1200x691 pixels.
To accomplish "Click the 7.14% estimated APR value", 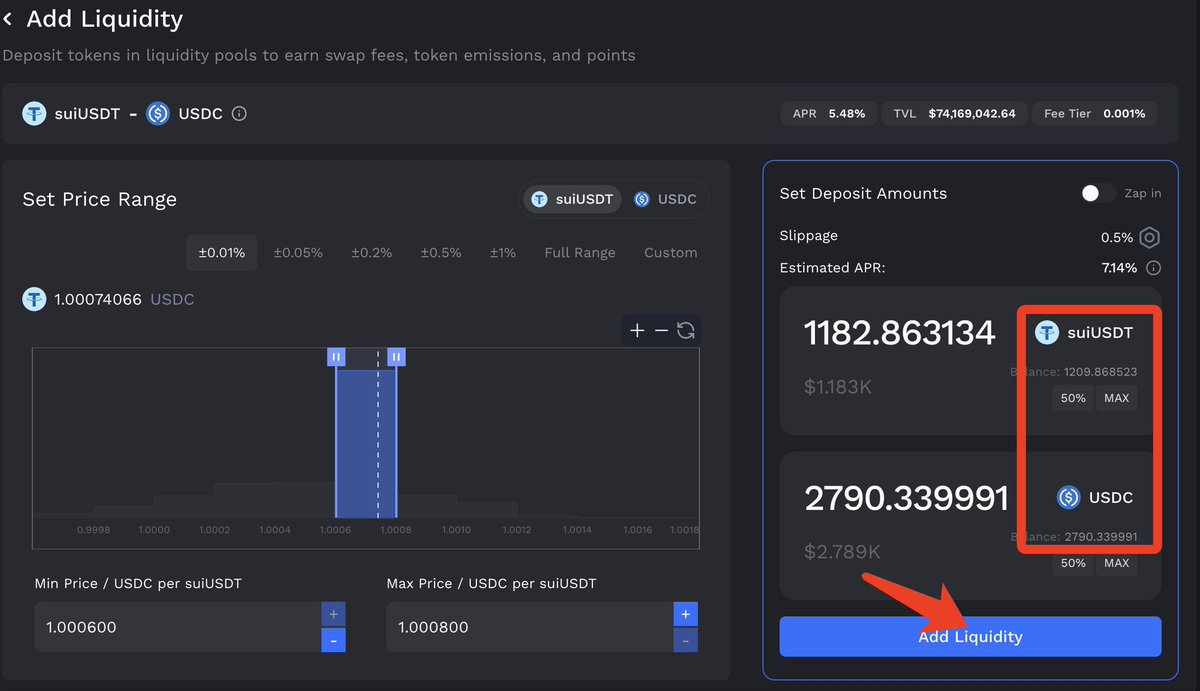I will pos(1119,268).
